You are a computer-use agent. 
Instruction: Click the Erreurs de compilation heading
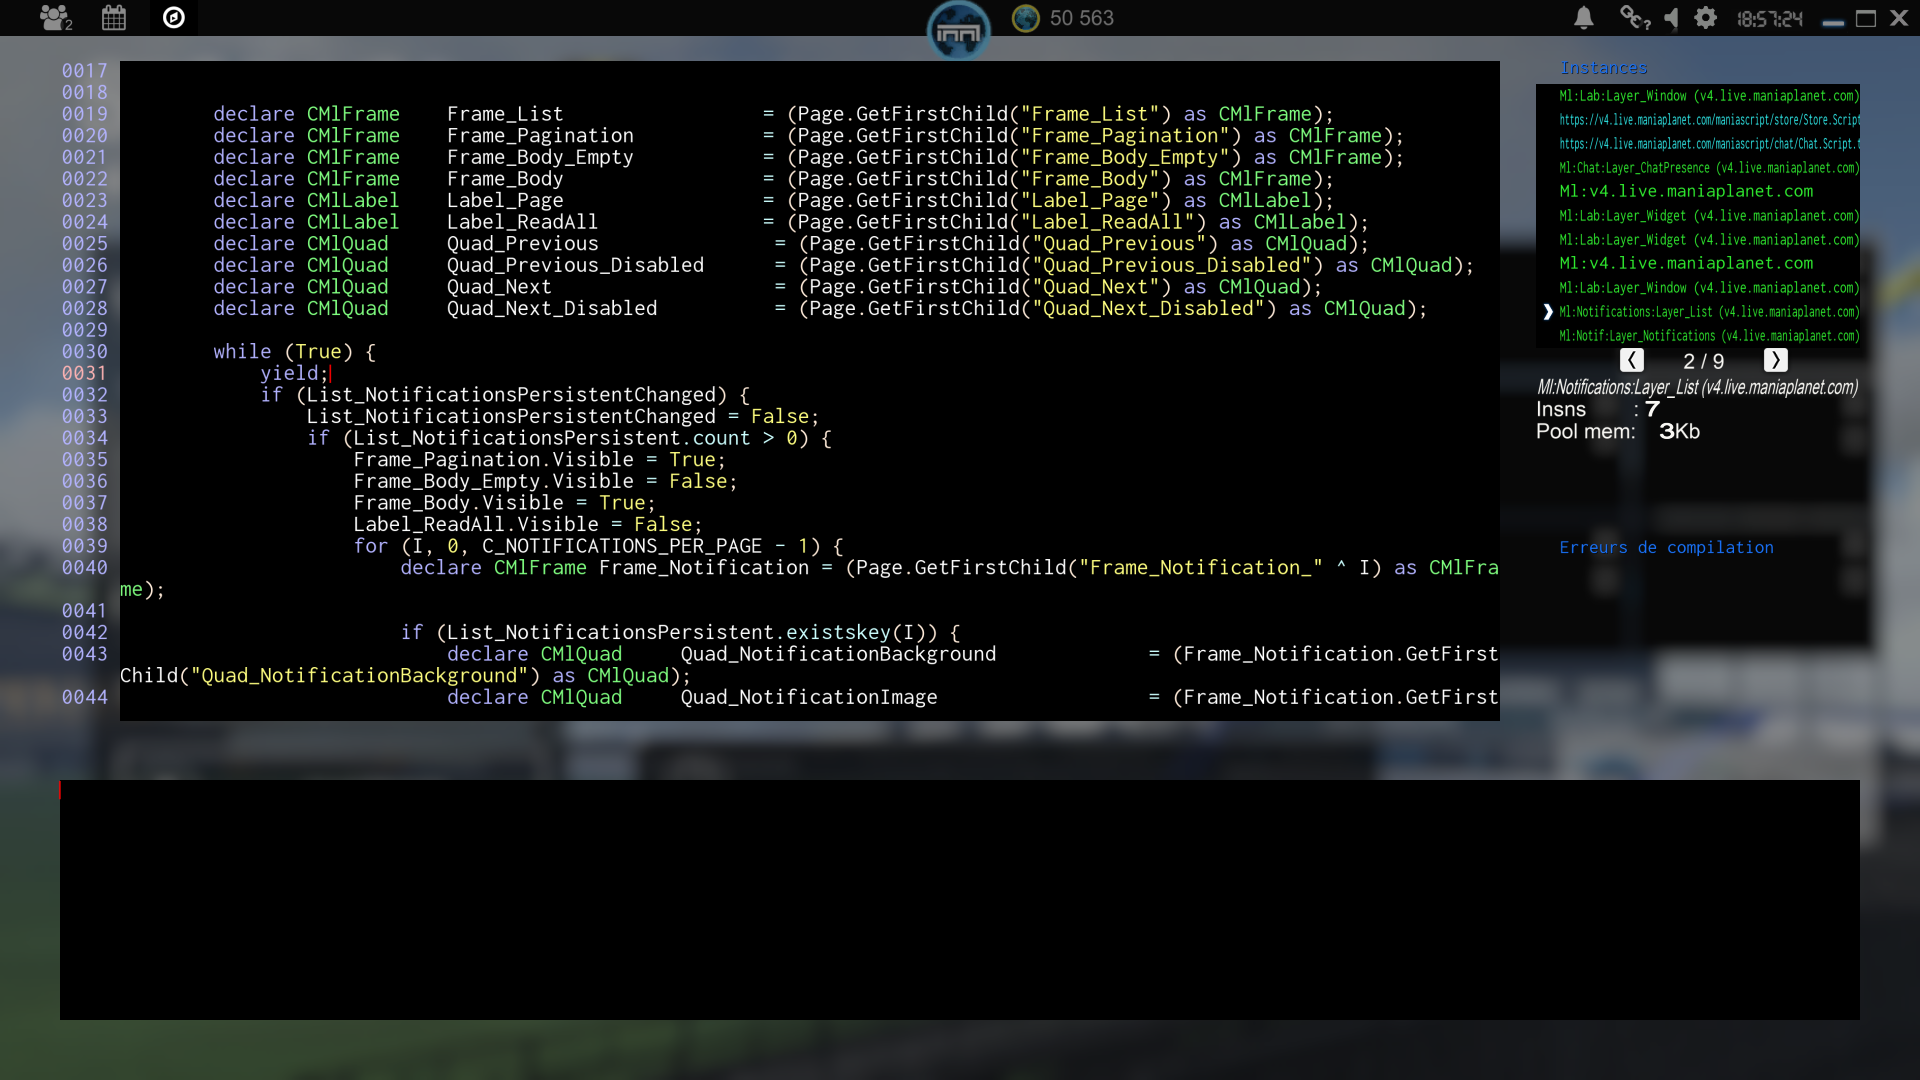coord(1666,547)
